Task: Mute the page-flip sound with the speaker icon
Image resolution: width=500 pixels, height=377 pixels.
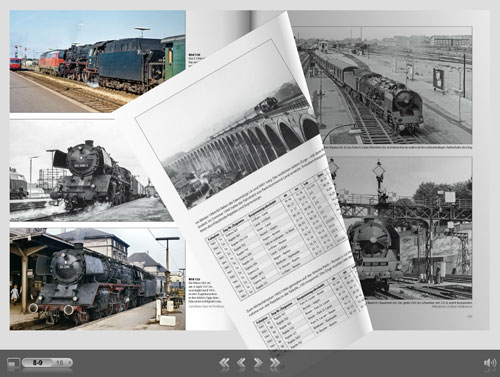Action: (490, 363)
